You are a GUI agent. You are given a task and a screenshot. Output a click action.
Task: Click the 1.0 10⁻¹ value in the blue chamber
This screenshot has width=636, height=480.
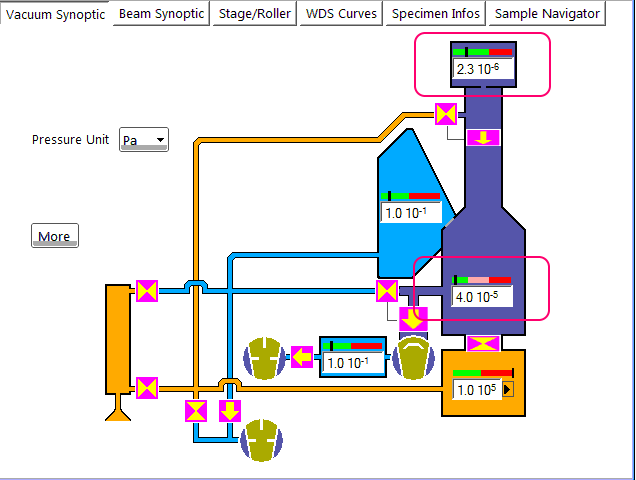pyautogui.click(x=410, y=213)
